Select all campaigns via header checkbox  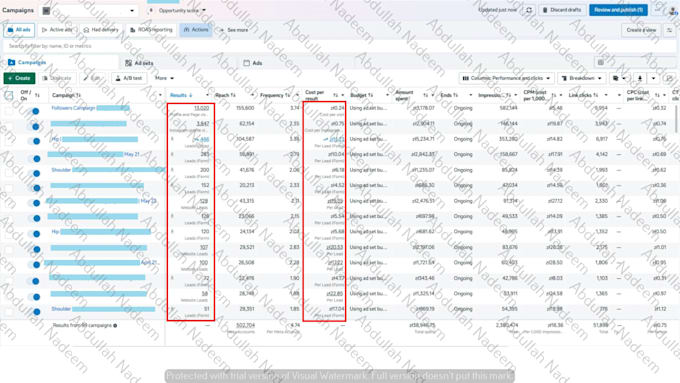[x=9, y=95]
